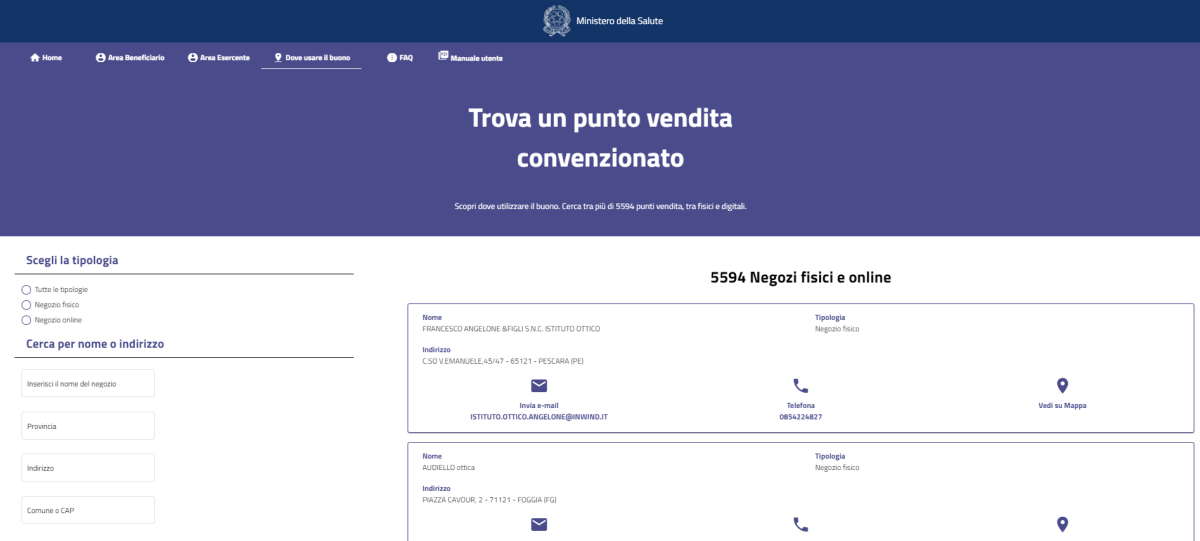Open the Manuale utente link
Screen dimensions: 1200x541
pyautogui.click(x=470, y=58)
